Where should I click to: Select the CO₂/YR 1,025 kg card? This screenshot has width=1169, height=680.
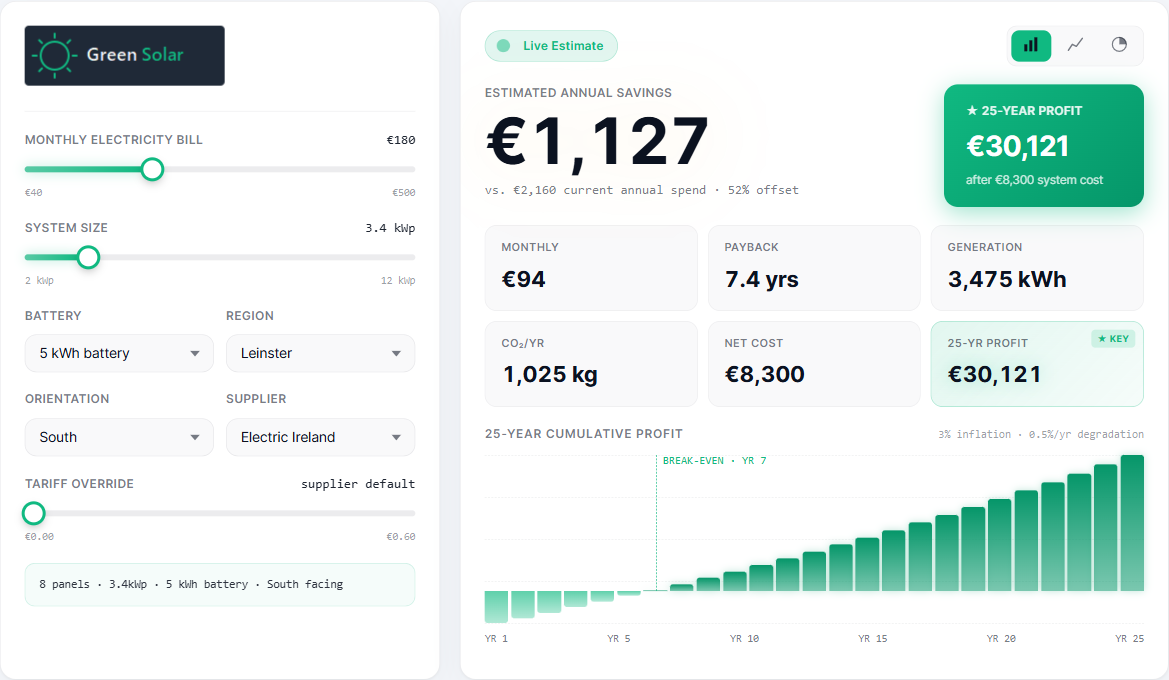click(x=591, y=364)
